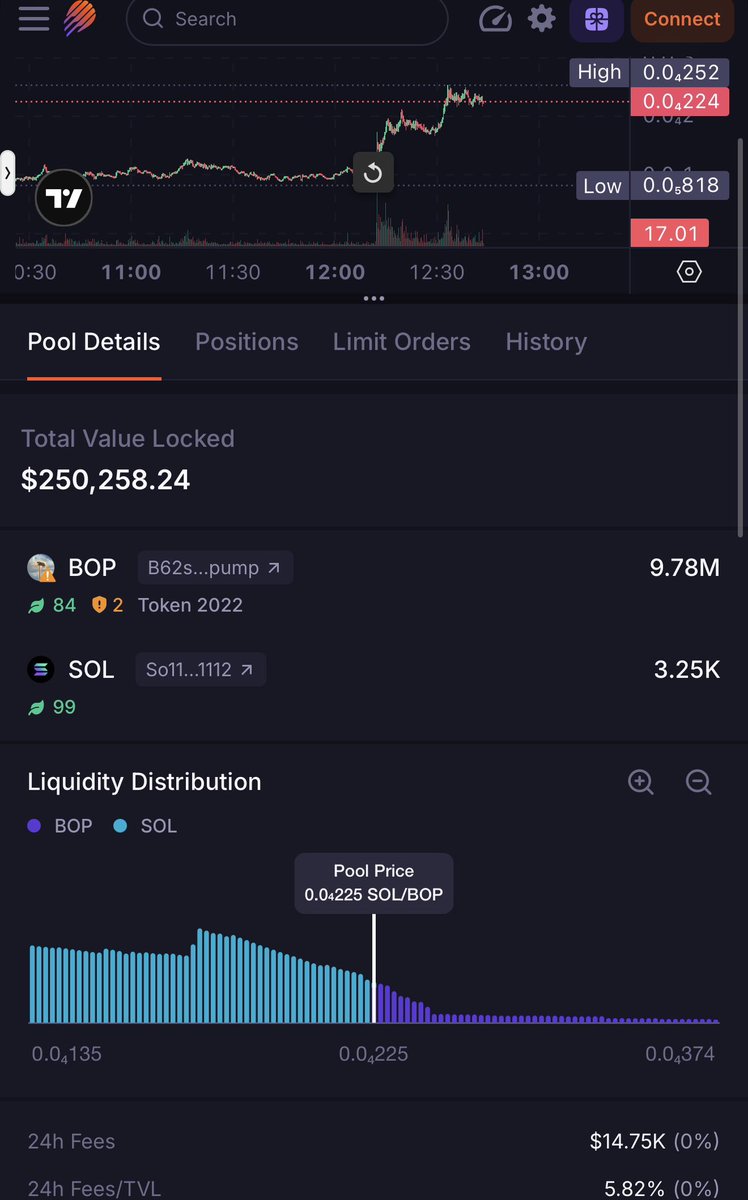Open chart settings hexagon icon
748x1200 pixels.
coord(689,272)
